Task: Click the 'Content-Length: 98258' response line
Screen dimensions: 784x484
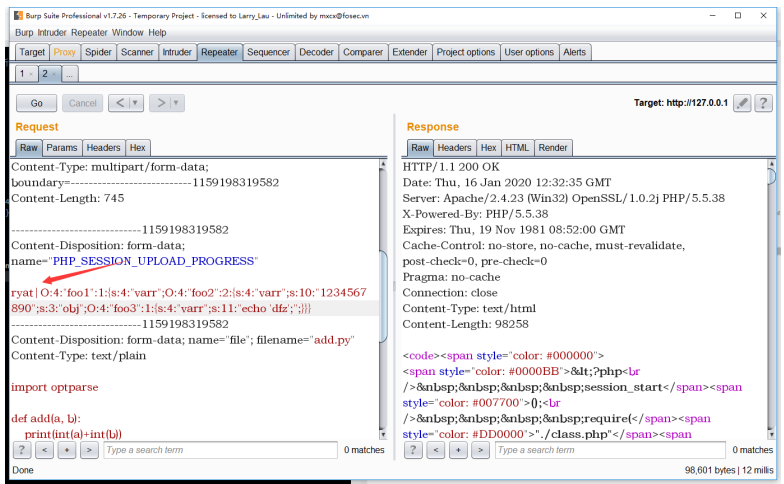Action: click(x=466, y=324)
